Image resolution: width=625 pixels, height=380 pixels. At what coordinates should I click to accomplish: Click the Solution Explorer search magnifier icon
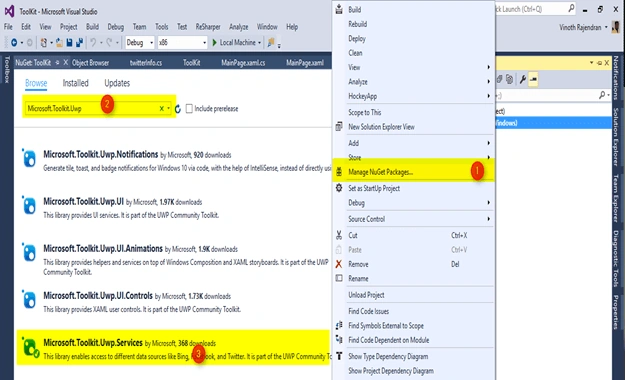[x=602, y=95]
